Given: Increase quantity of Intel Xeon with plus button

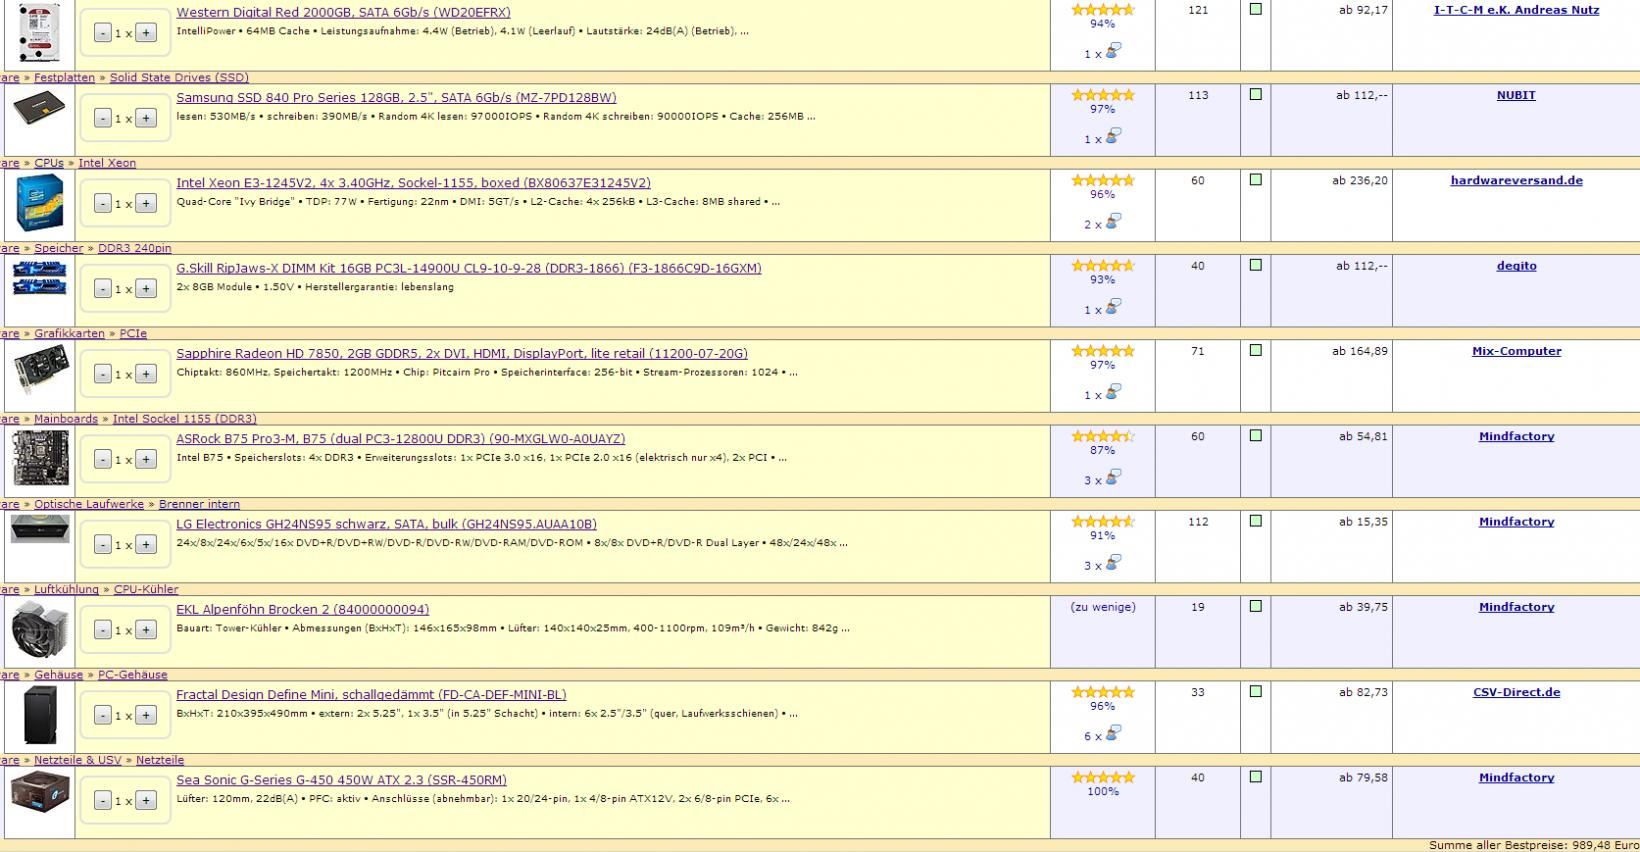Looking at the screenshot, I should pyautogui.click(x=146, y=203).
